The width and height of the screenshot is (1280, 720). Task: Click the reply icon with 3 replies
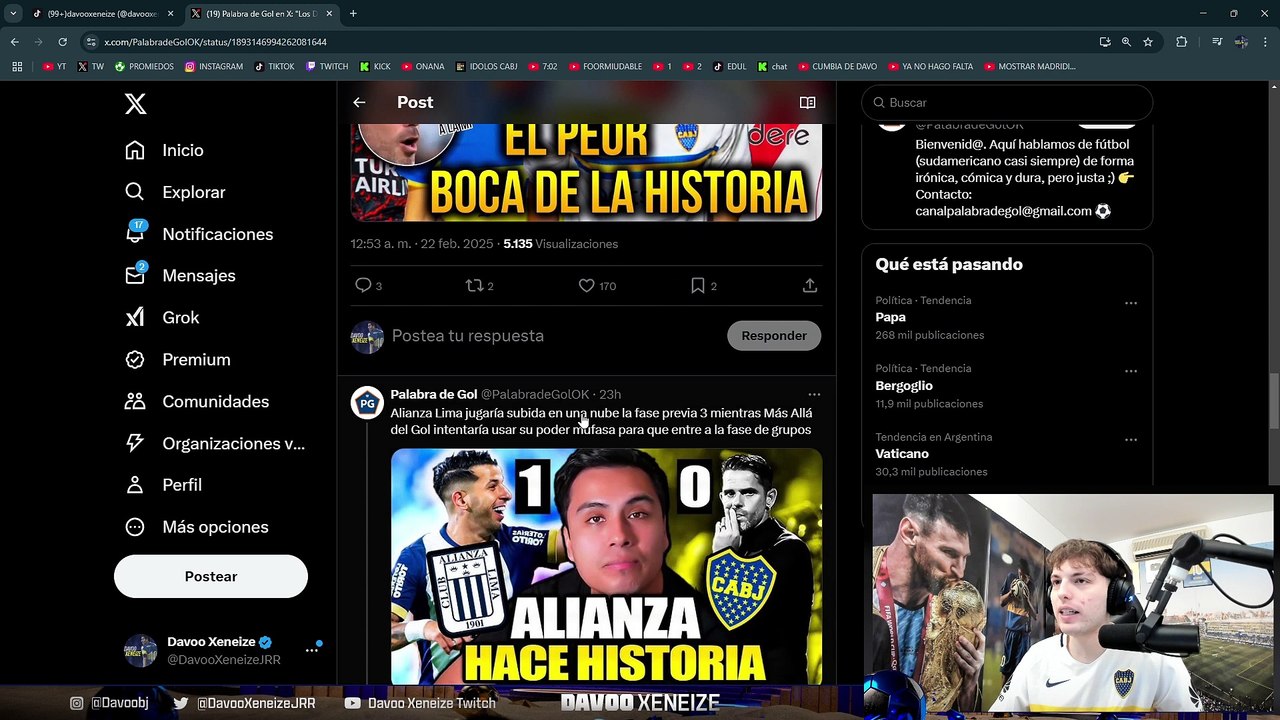pos(364,286)
